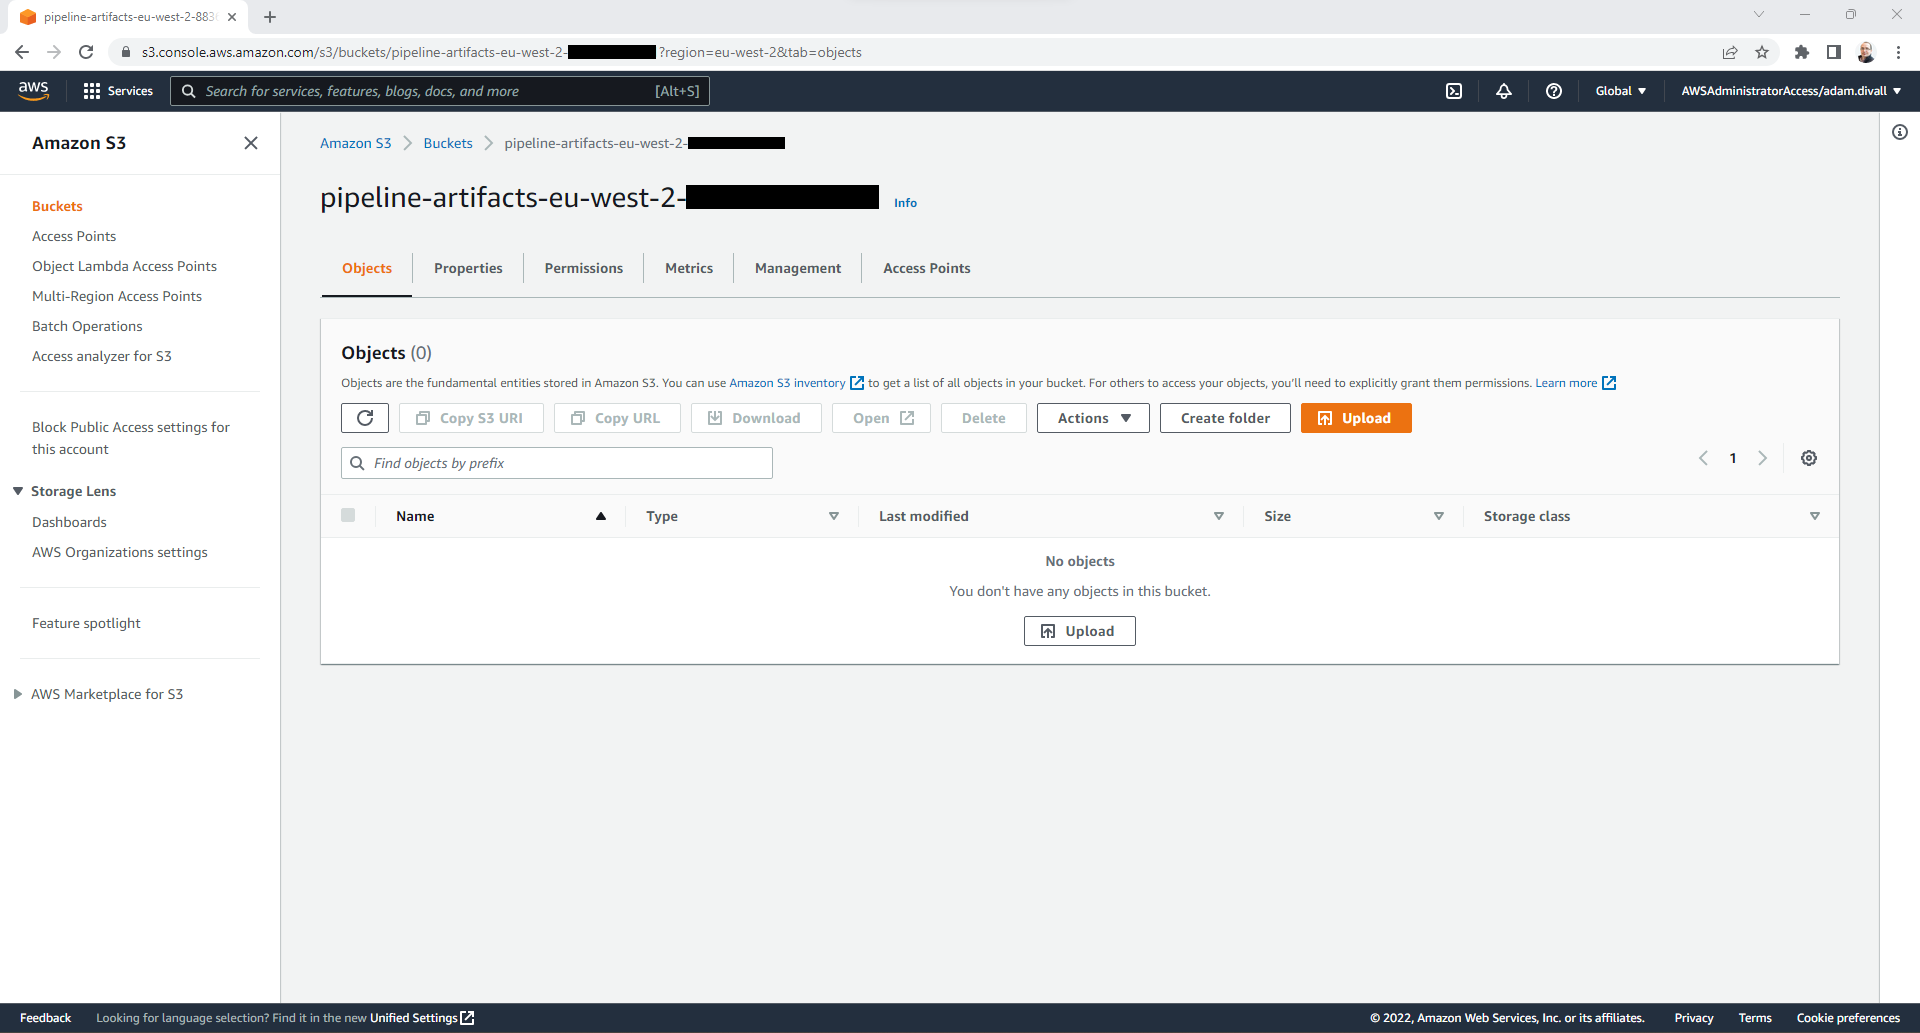
Task: Collapse the Storage Lens section
Action: pyautogui.click(x=18, y=491)
